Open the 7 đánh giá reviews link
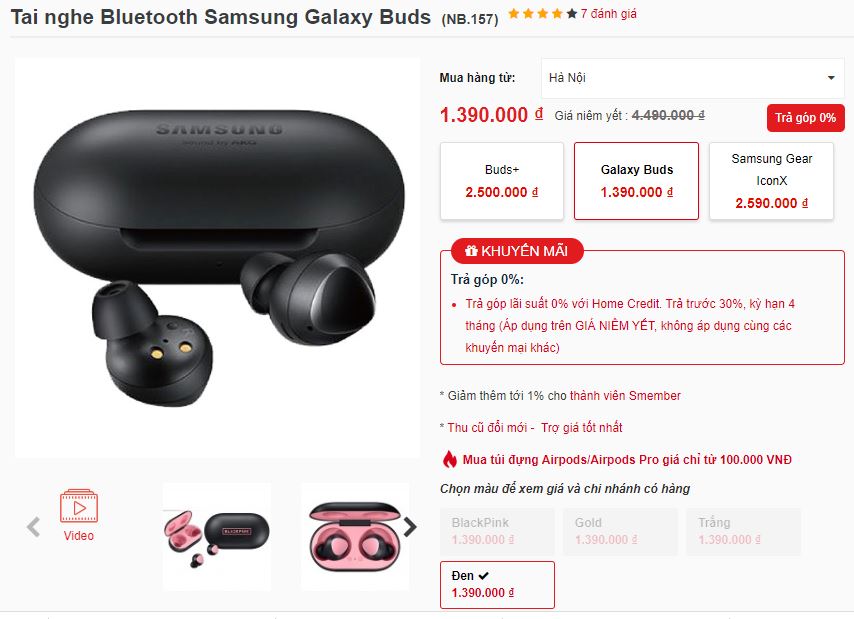 [608, 14]
